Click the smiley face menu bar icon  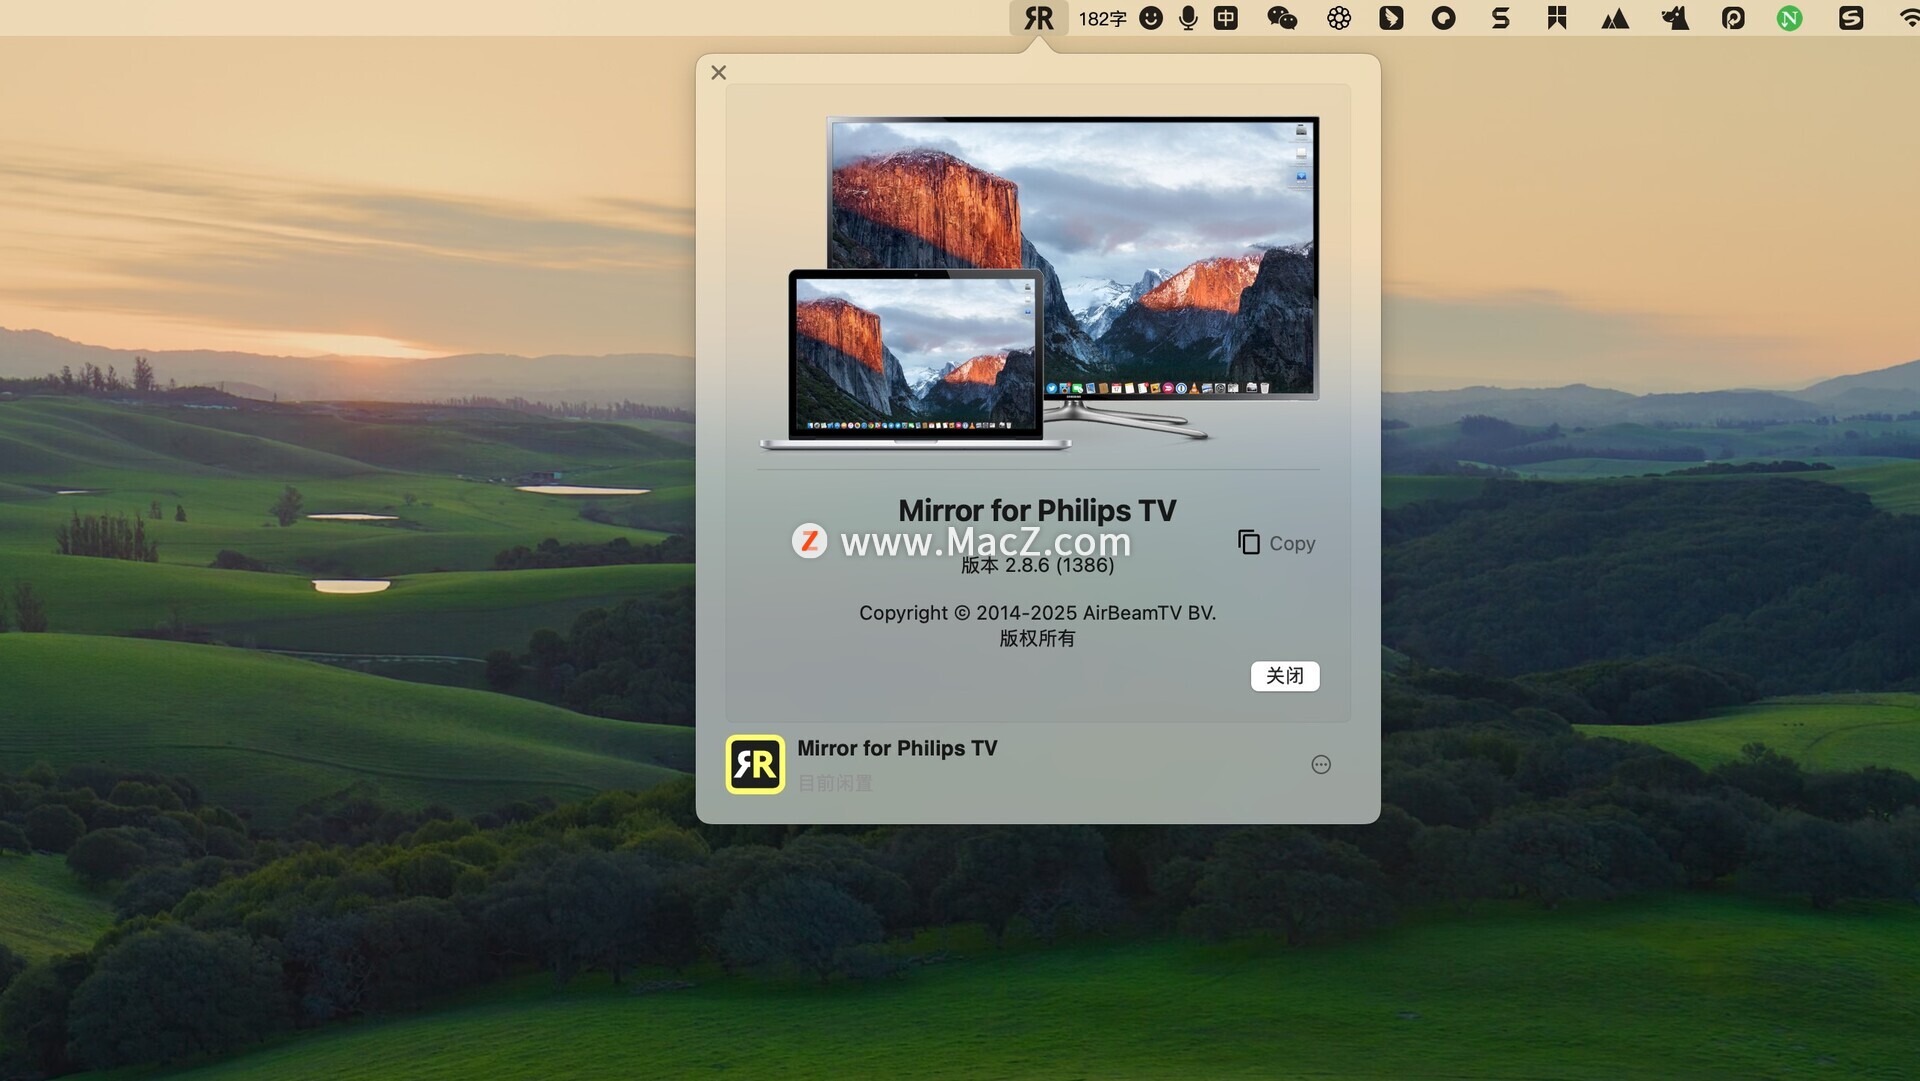(x=1151, y=18)
